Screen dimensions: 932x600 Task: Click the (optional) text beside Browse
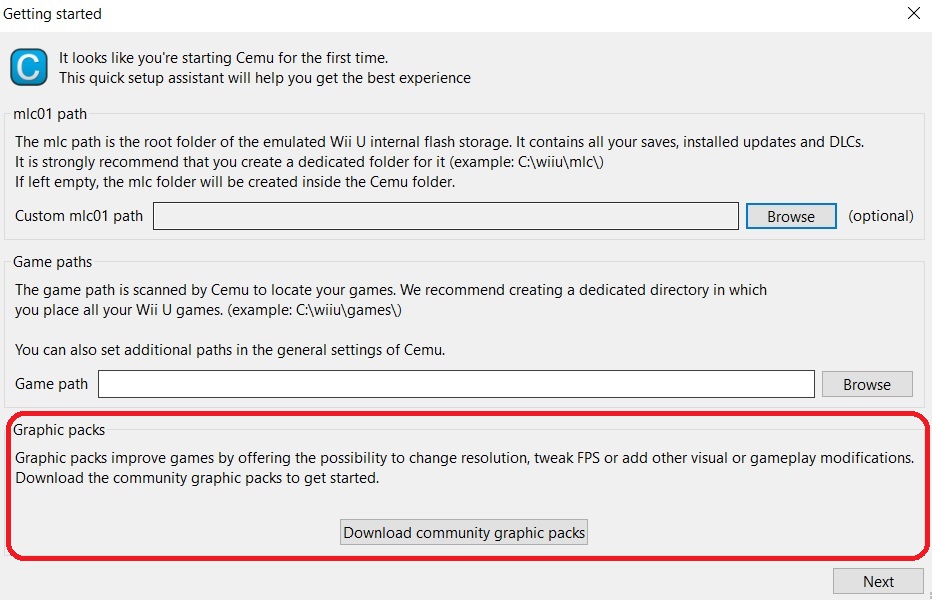click(x=880, y=216)
